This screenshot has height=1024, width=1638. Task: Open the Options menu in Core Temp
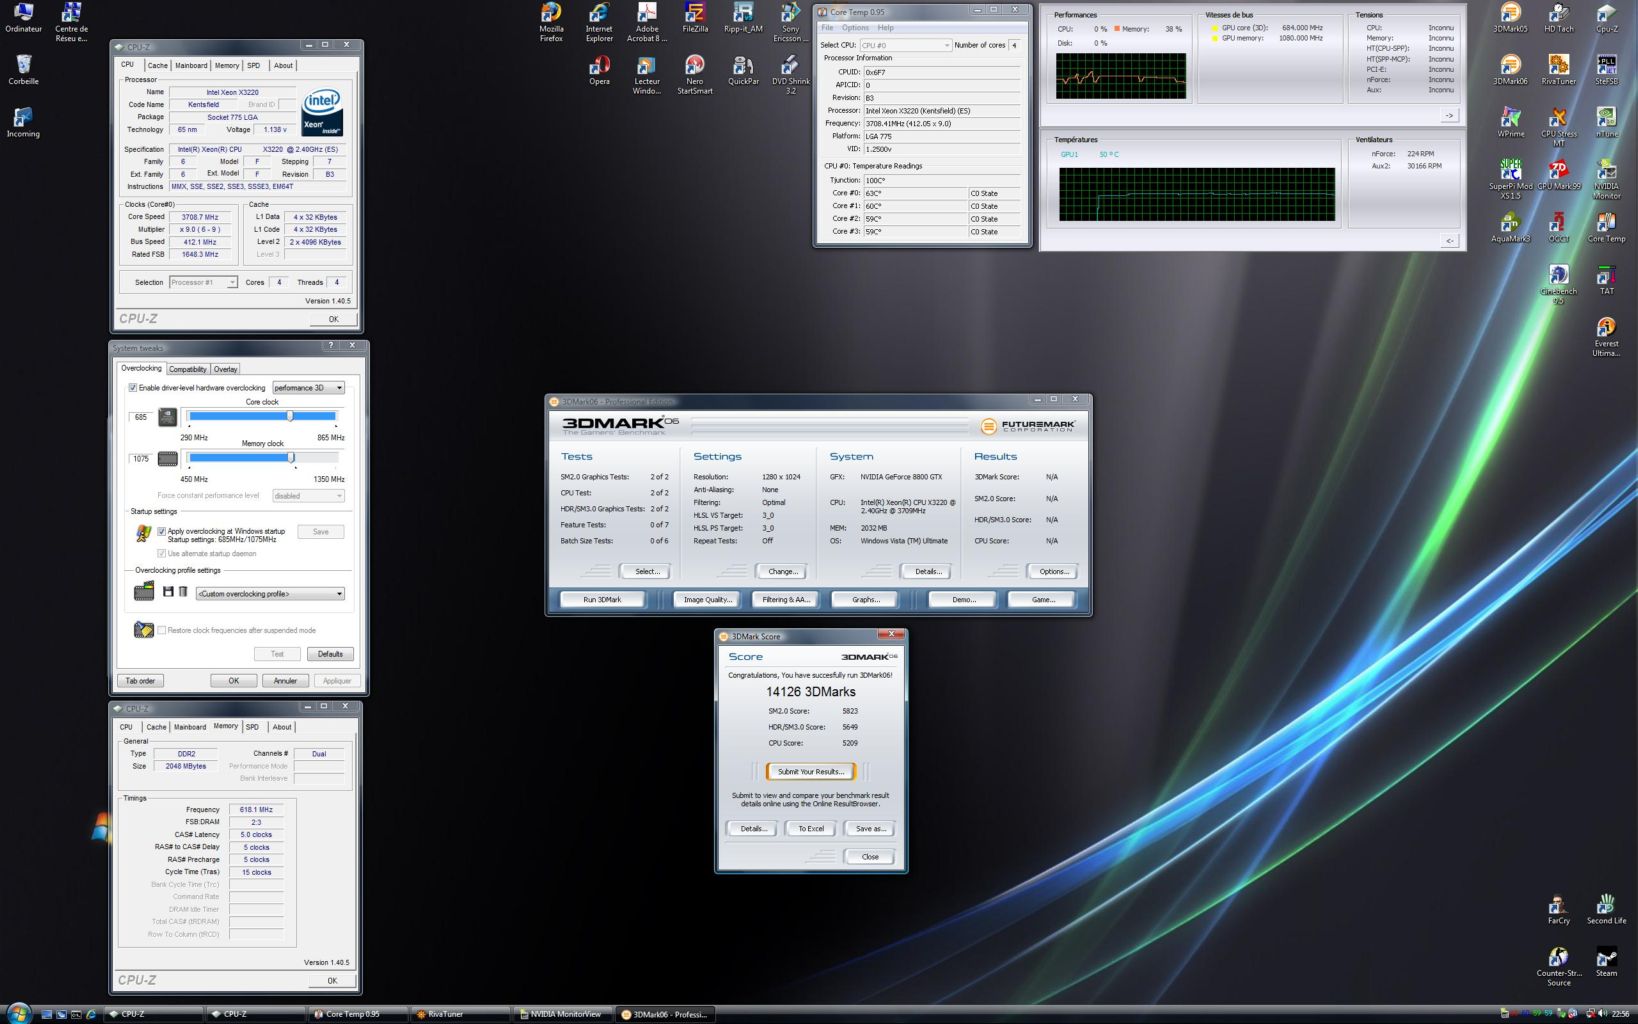(x=855, y=28)
